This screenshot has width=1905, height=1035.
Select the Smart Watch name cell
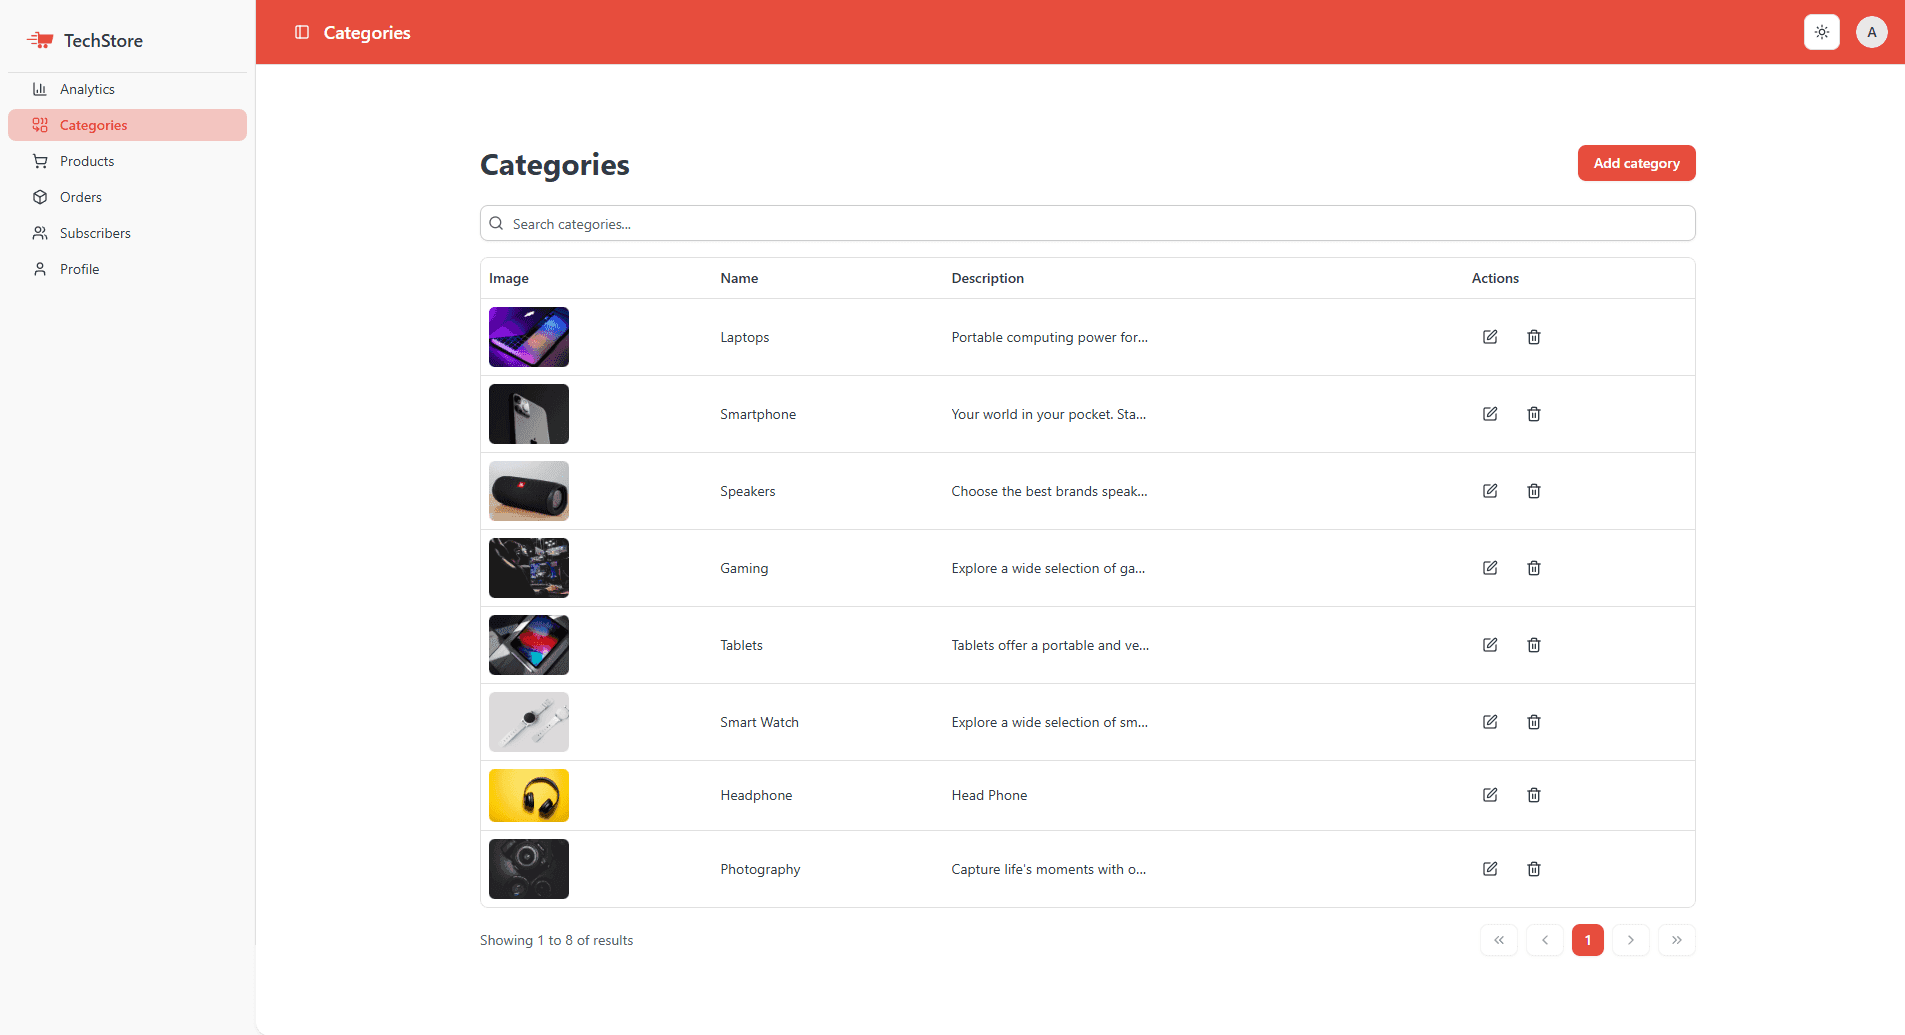tap(759, 722)
